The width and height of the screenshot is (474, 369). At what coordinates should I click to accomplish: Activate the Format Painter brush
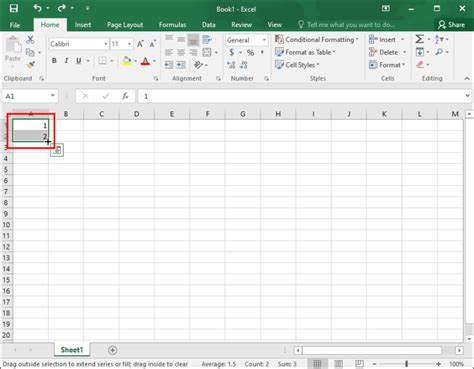pos(31,65)
